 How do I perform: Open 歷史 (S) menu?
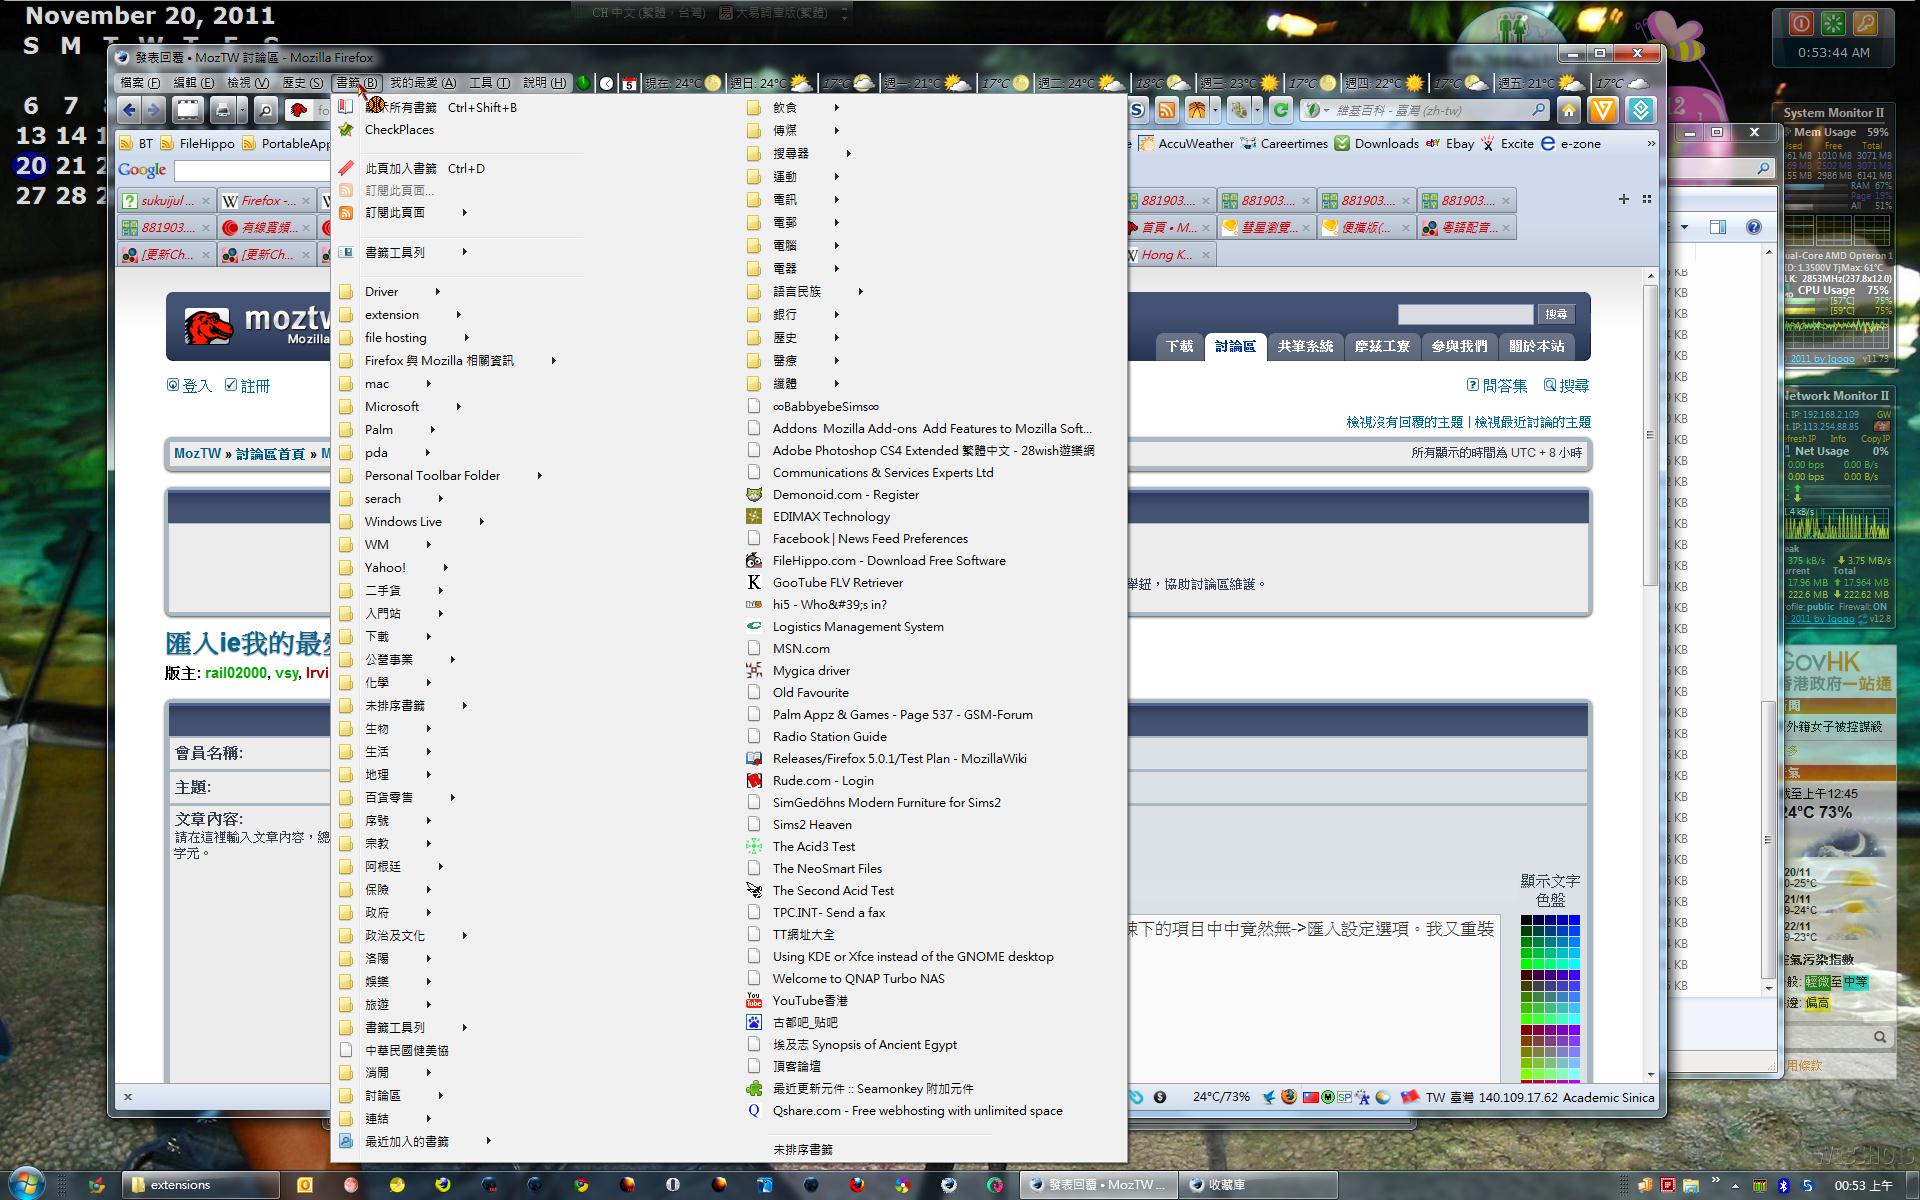pos(302,83)
